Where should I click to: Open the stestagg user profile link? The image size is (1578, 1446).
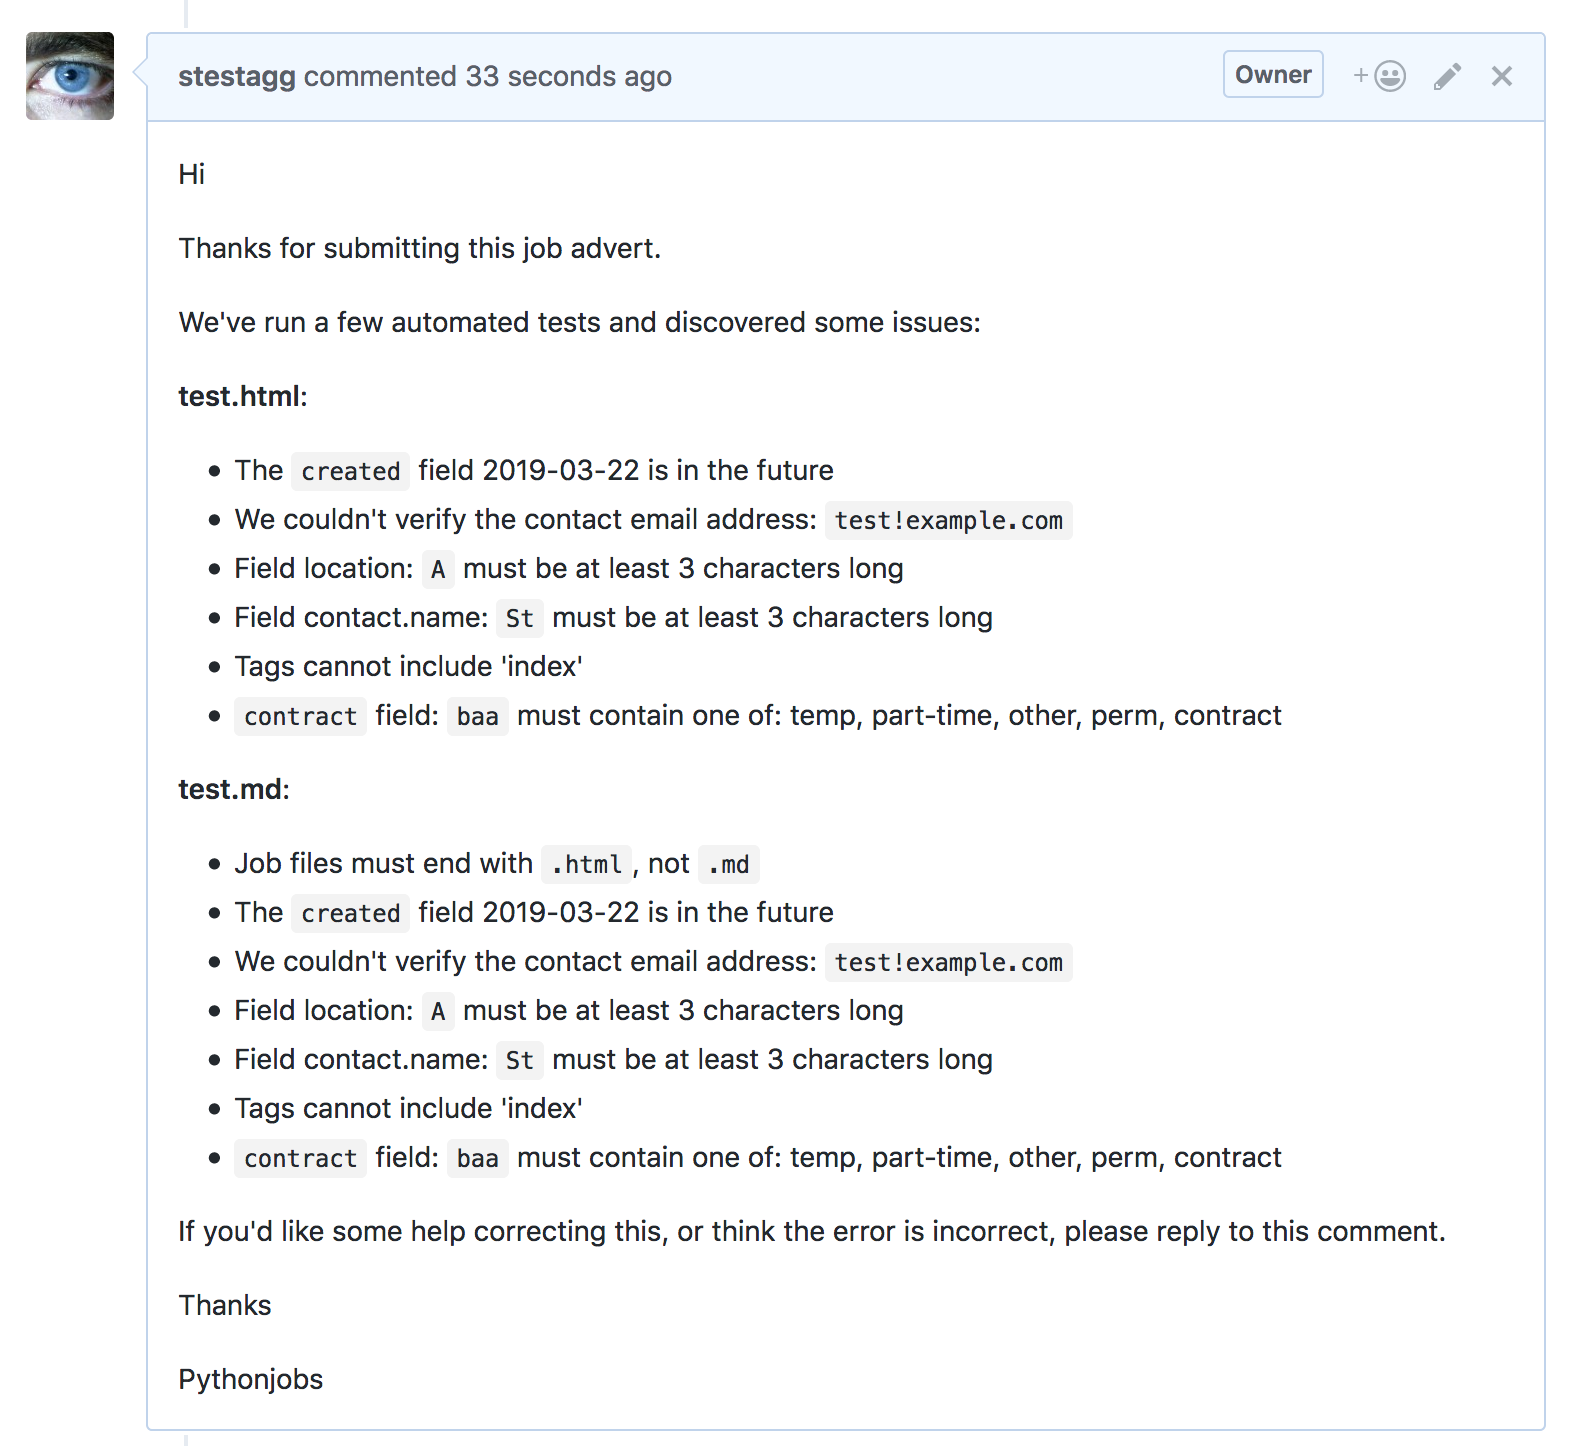(237, 76)
